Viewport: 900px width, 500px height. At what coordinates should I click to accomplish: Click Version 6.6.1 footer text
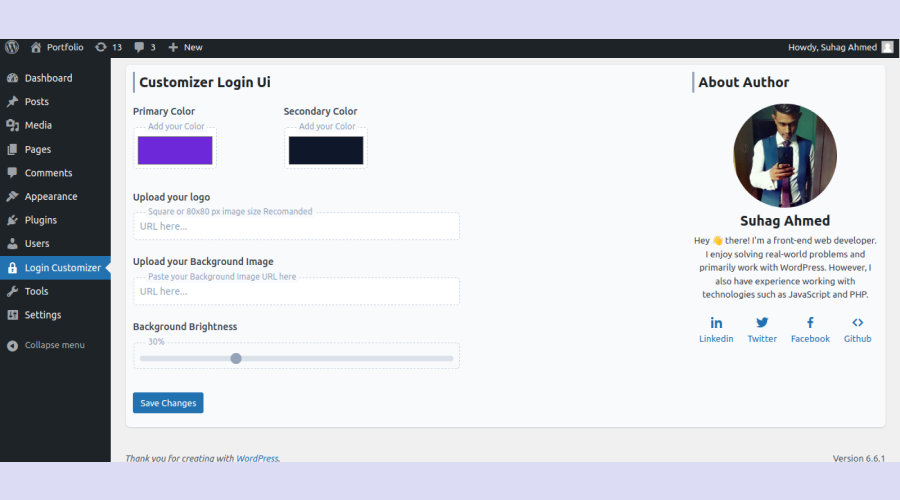tap(859, 458)
